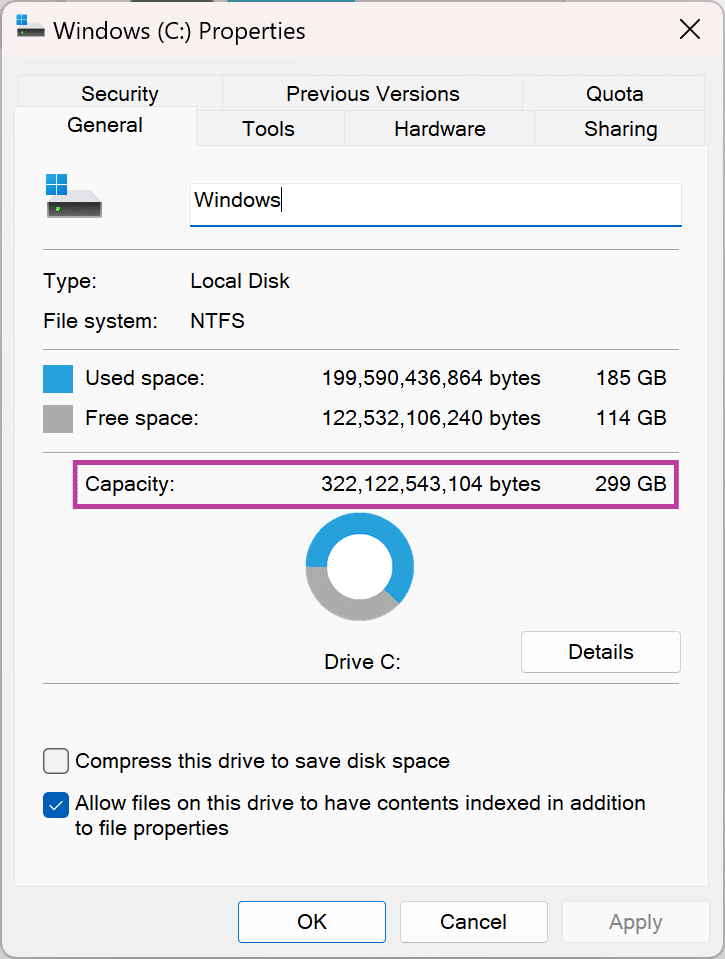Screen dimensions: 725x959
Task: Close the Properties dialog with the X
Action: point(690,29)
